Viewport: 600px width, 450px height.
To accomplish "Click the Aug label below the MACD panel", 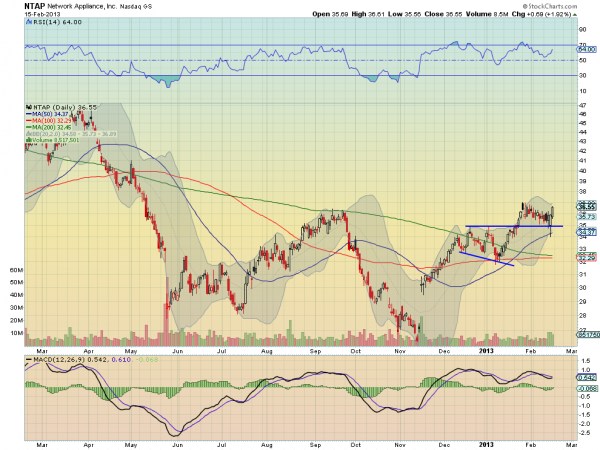I will (267, 445).
